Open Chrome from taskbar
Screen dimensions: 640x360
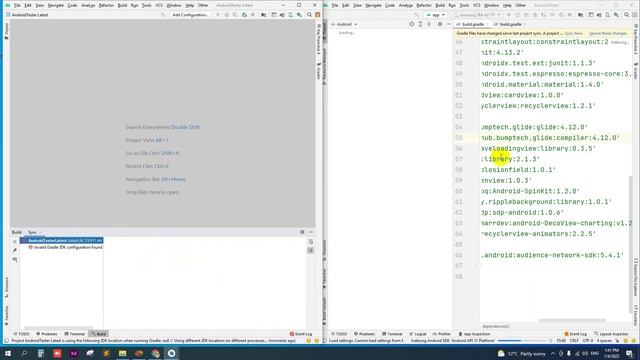[155, 353]
